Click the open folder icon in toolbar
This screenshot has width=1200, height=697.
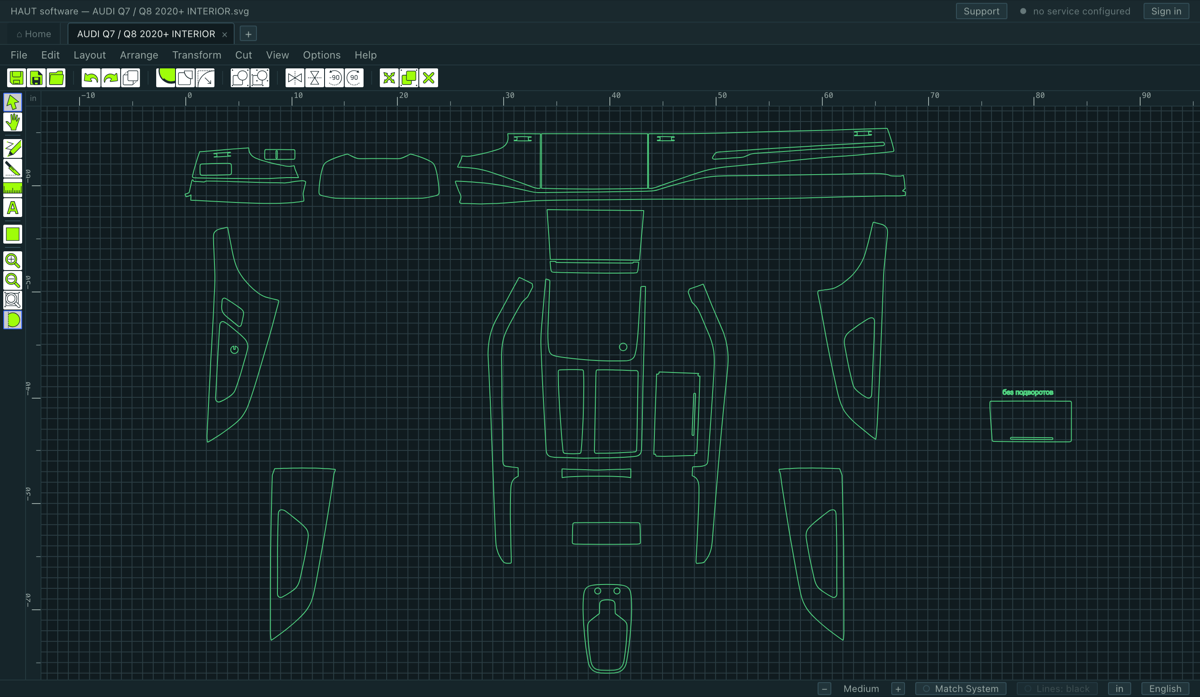coord(56,78)
